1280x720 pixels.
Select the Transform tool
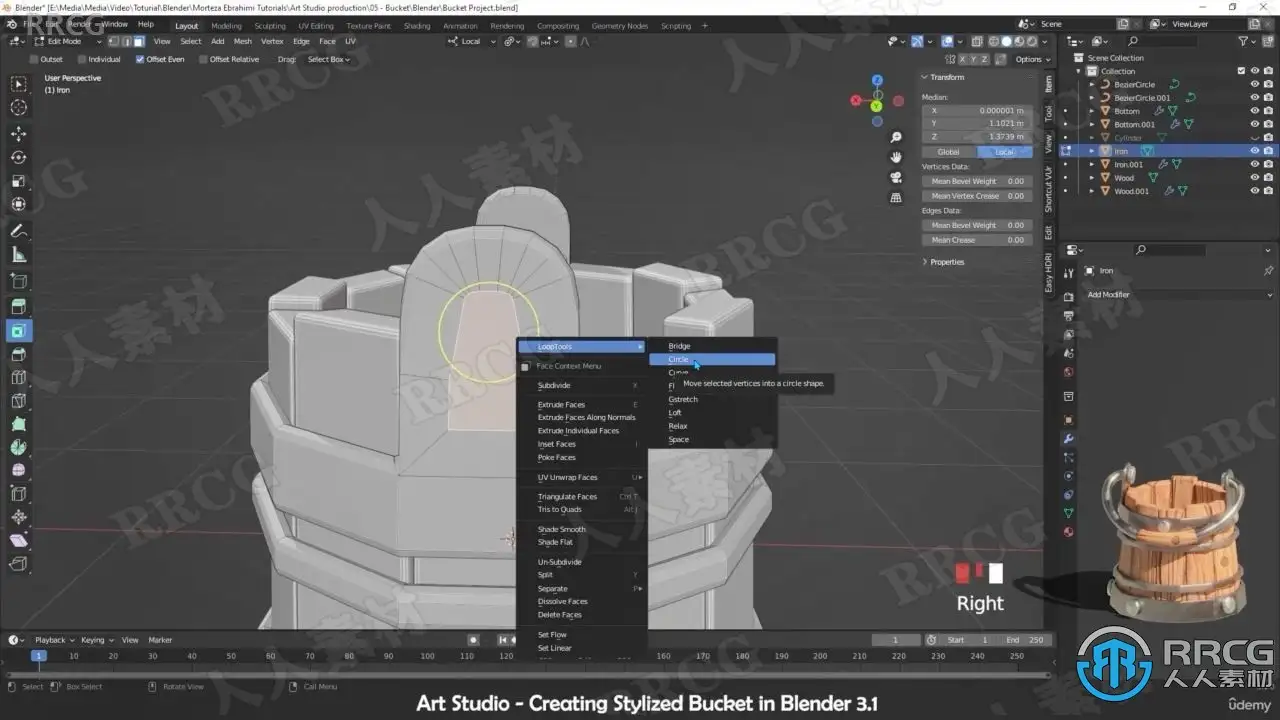pyautogui.click(x=18, y=204)
